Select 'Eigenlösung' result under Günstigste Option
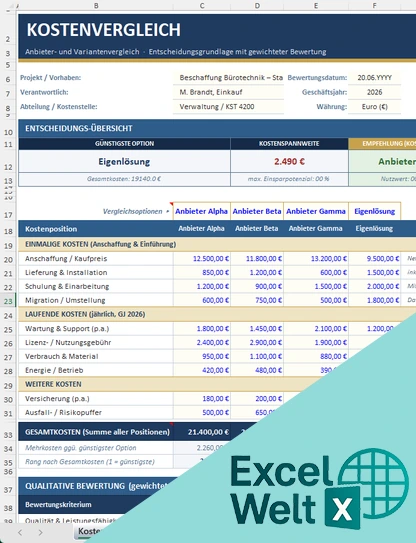Screen dimensions: 416x543 [x=124, y=161]
